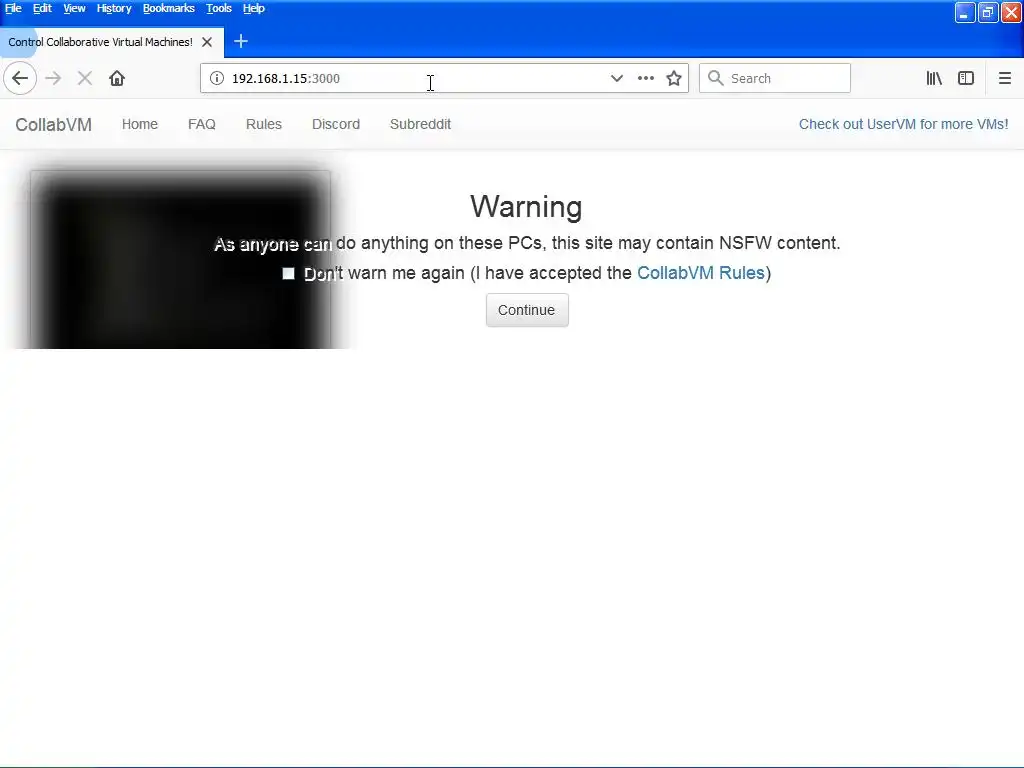Open the Library icon
The width and height of the screenshot is (1024, 768).
(934, 78)
